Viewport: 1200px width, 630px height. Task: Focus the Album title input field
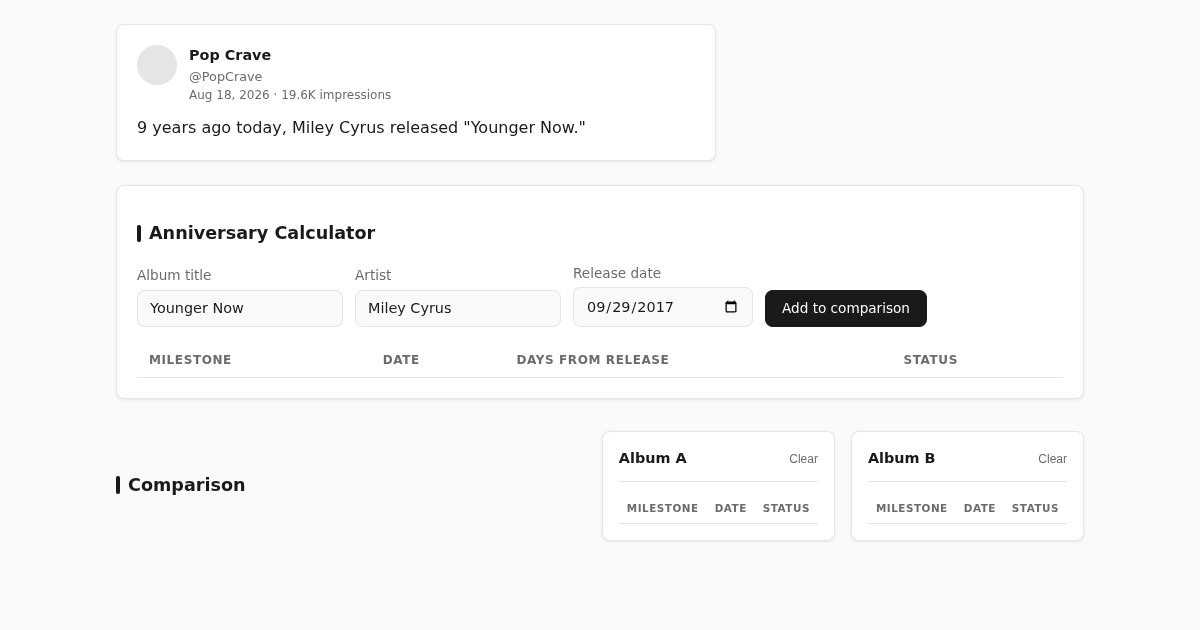click(x=240, y=308)
